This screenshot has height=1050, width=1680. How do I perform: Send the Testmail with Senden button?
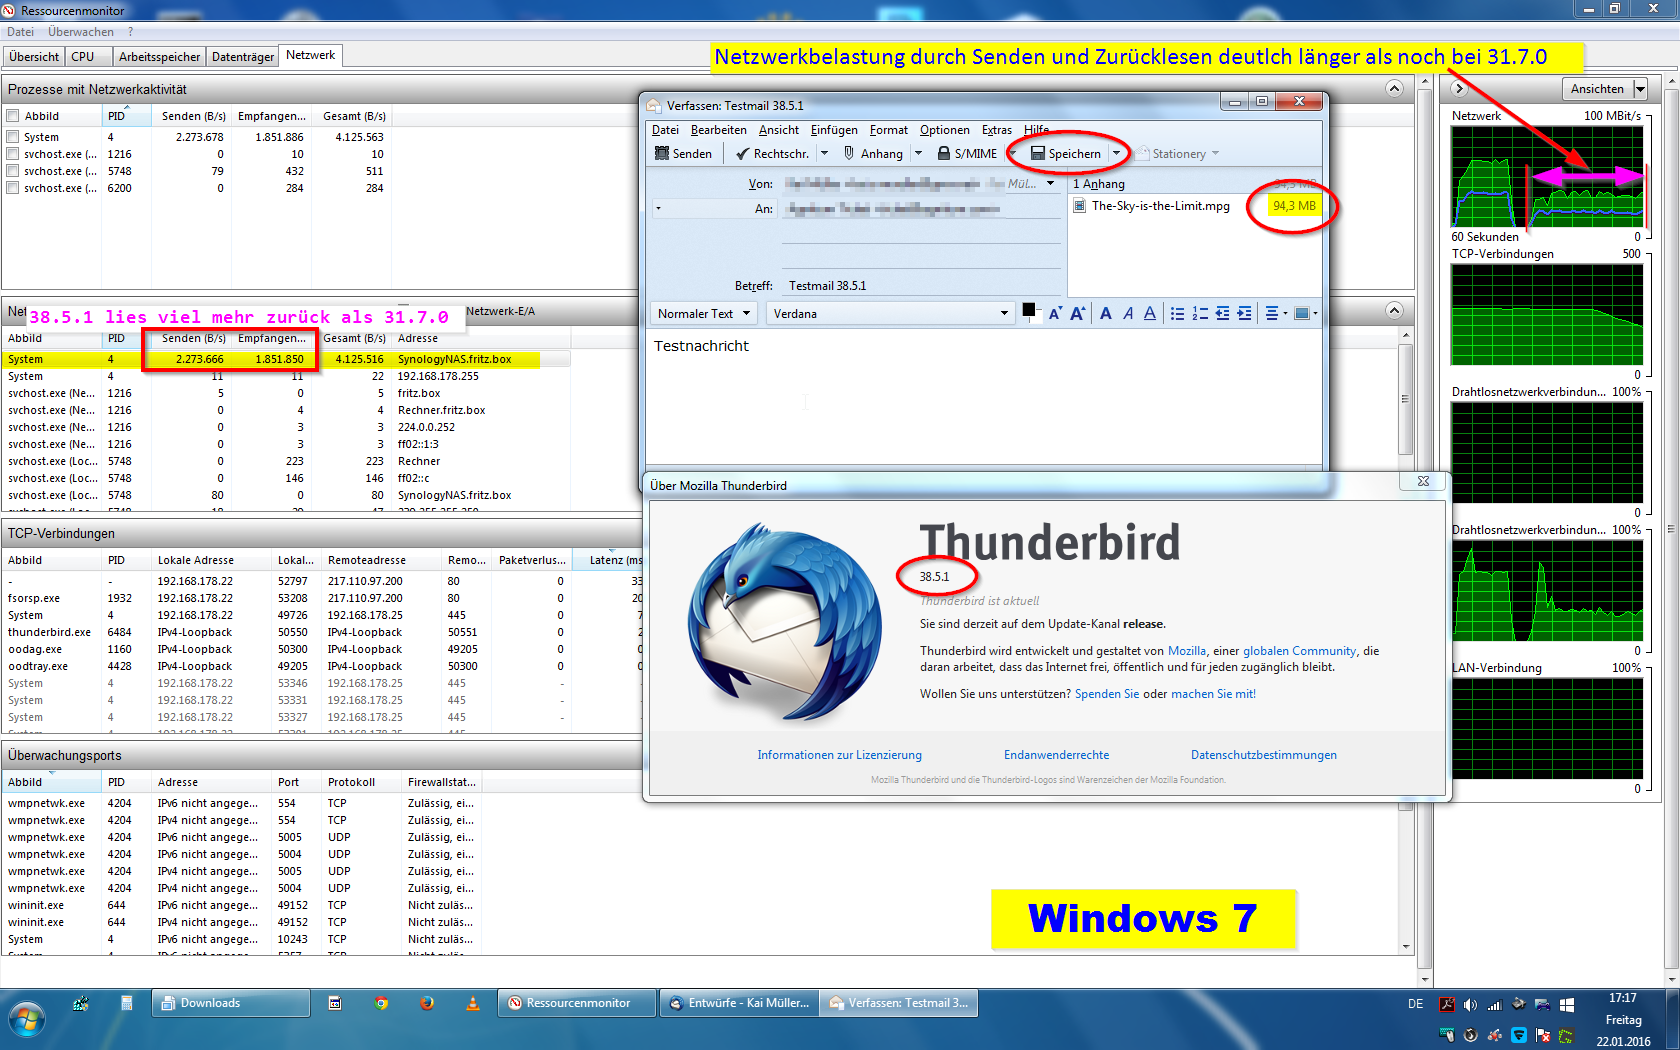(x=683, y=154)
